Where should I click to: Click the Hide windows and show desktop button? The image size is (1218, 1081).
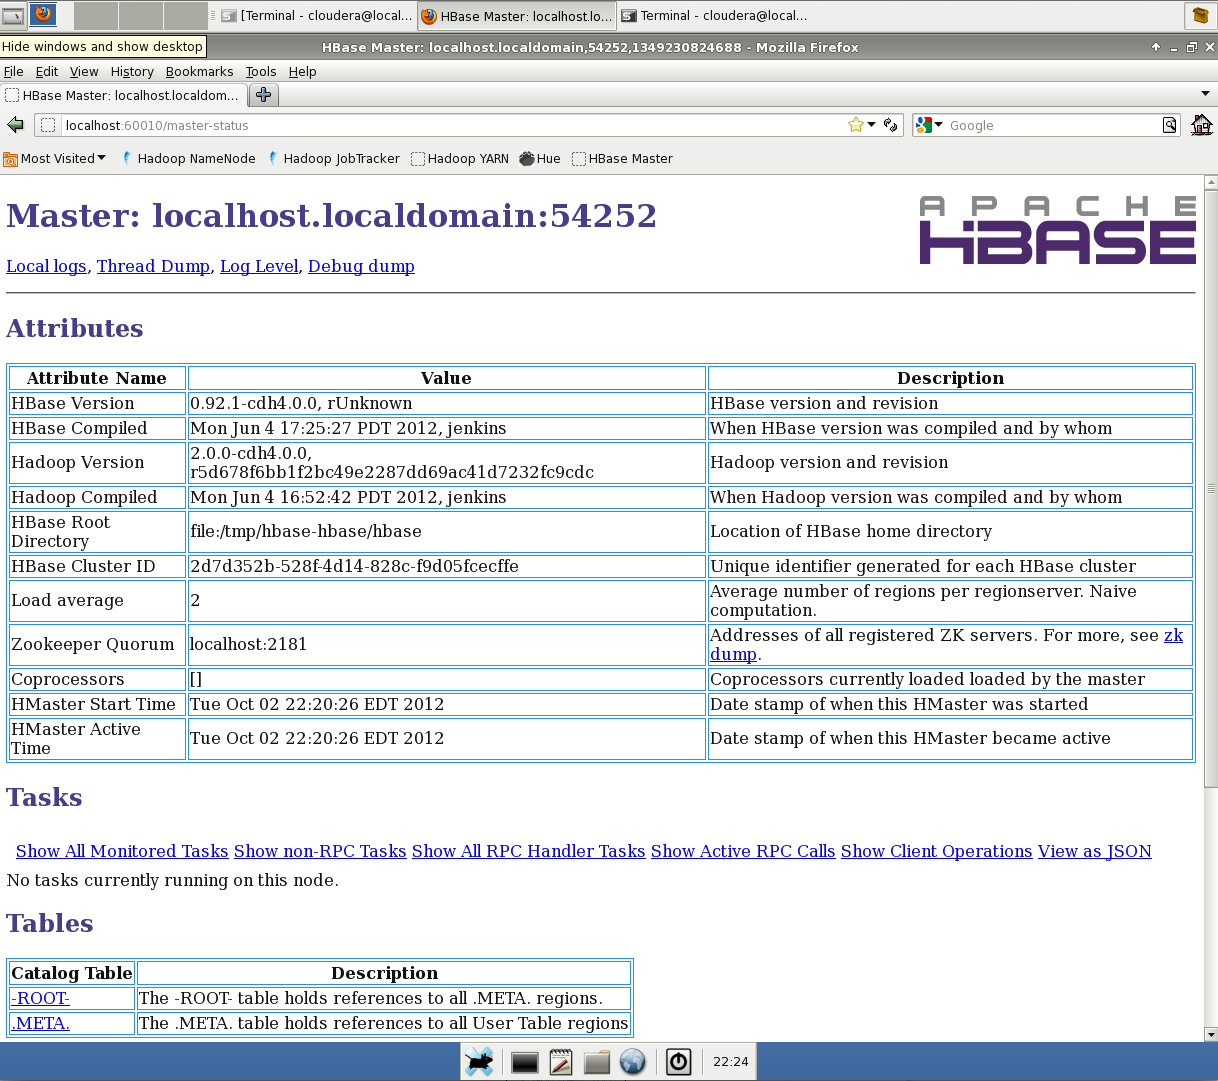13,16
